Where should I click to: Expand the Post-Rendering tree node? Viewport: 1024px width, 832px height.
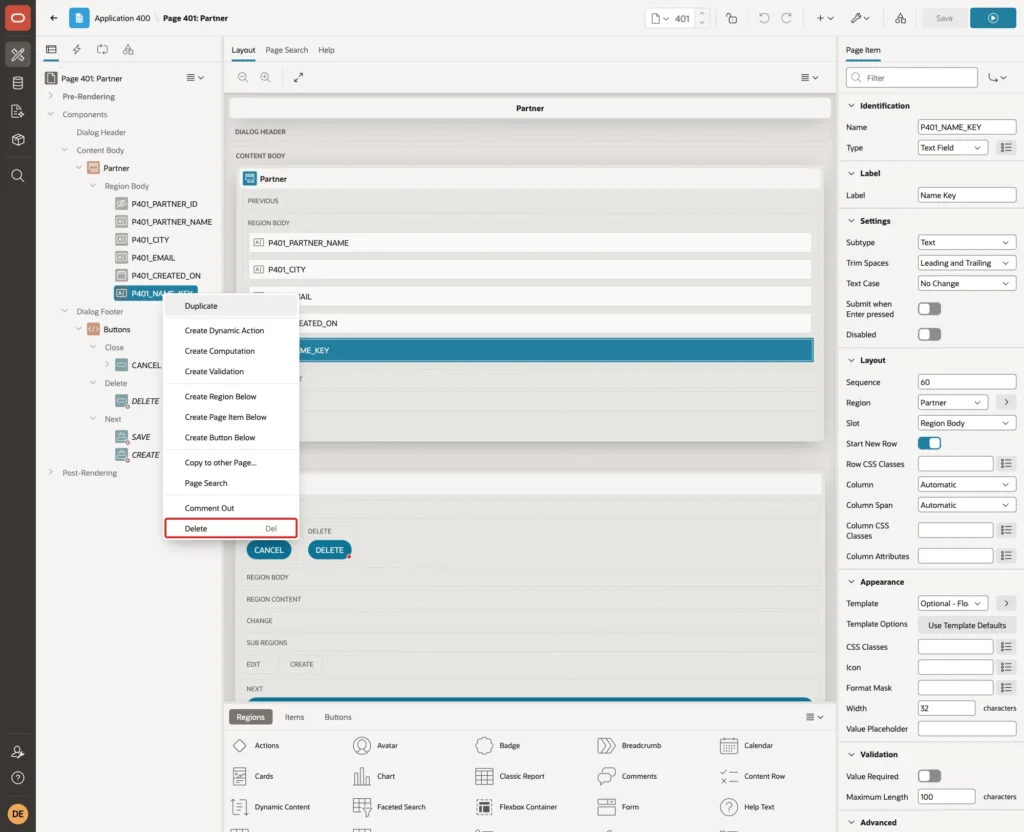[50, 472]
